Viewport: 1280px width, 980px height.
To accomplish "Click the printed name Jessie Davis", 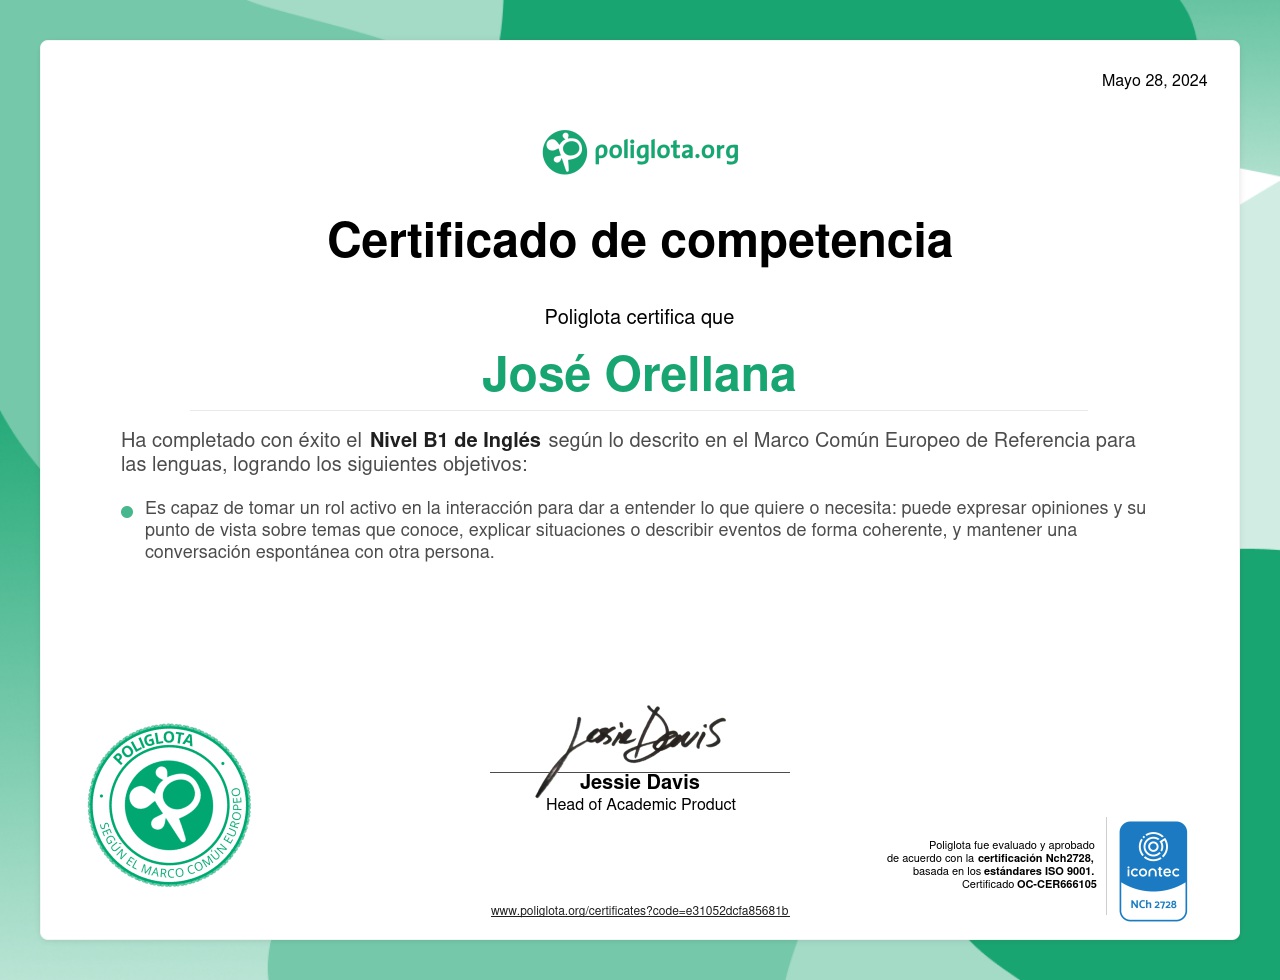I will (x=640, y=782).
